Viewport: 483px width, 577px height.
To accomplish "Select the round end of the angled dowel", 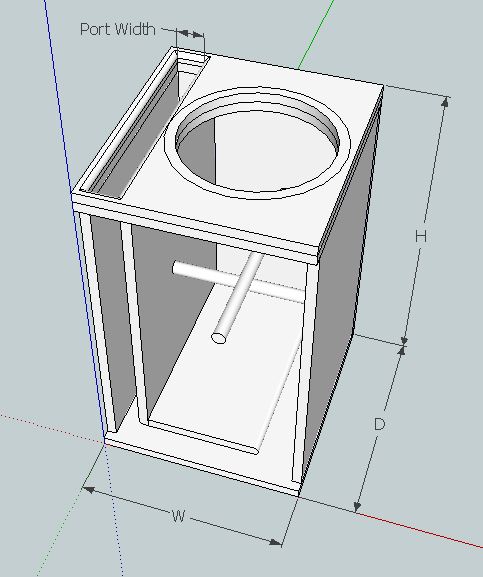I will click(x=219, y=337).
